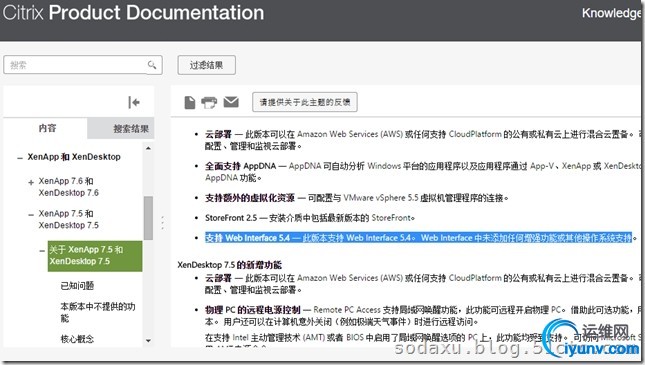Switch to the 内容 tab
Viewport: 645px width, 365px height.
46,128
